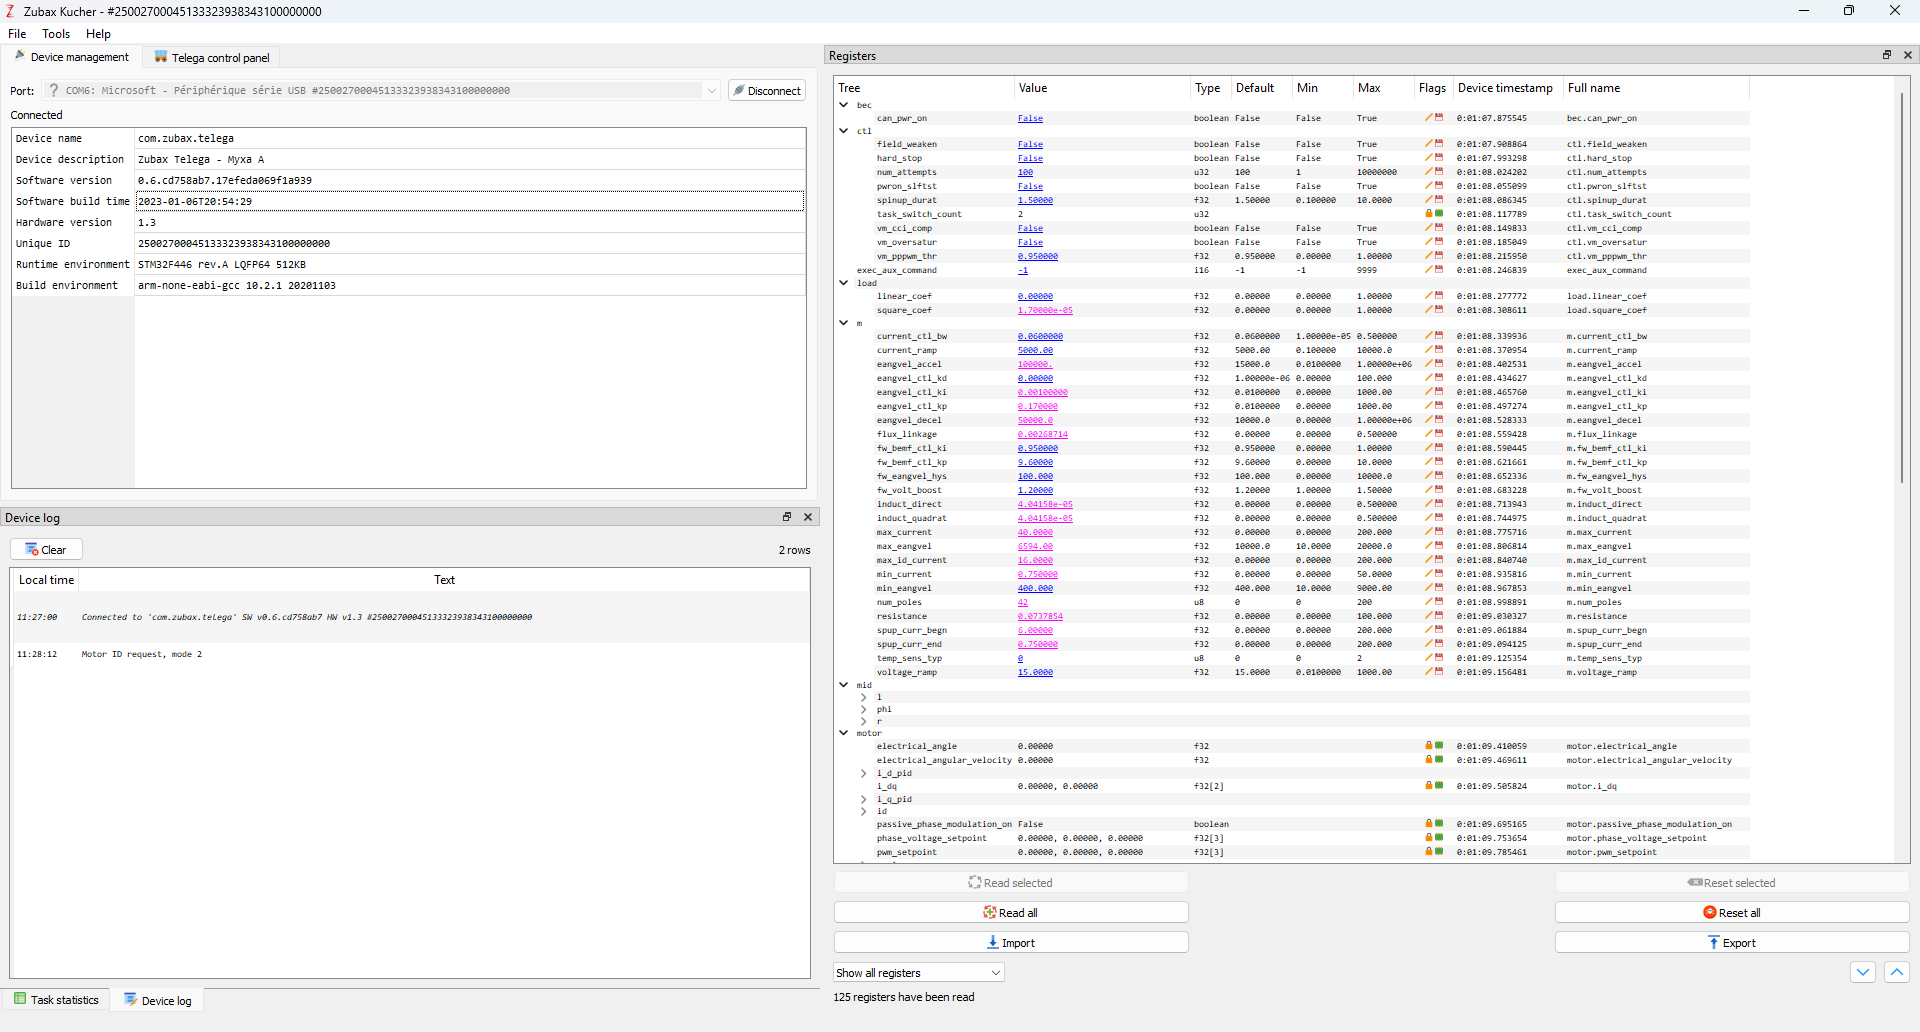Float the Registers panel

click(x=1887, y=56)
